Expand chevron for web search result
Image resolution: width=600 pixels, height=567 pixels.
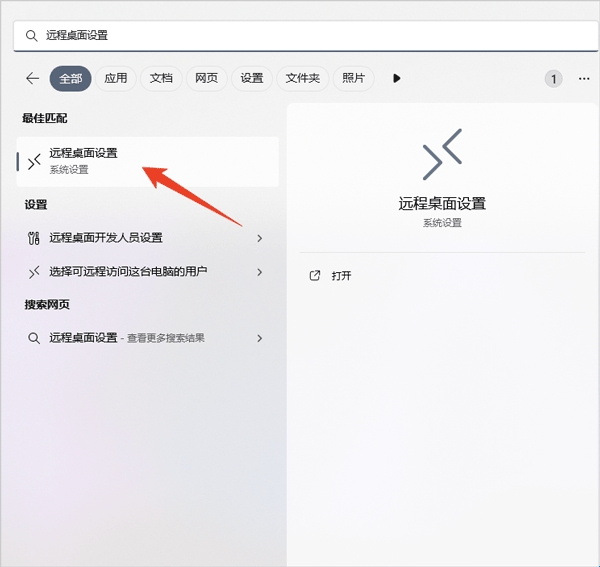pos(260,338)
